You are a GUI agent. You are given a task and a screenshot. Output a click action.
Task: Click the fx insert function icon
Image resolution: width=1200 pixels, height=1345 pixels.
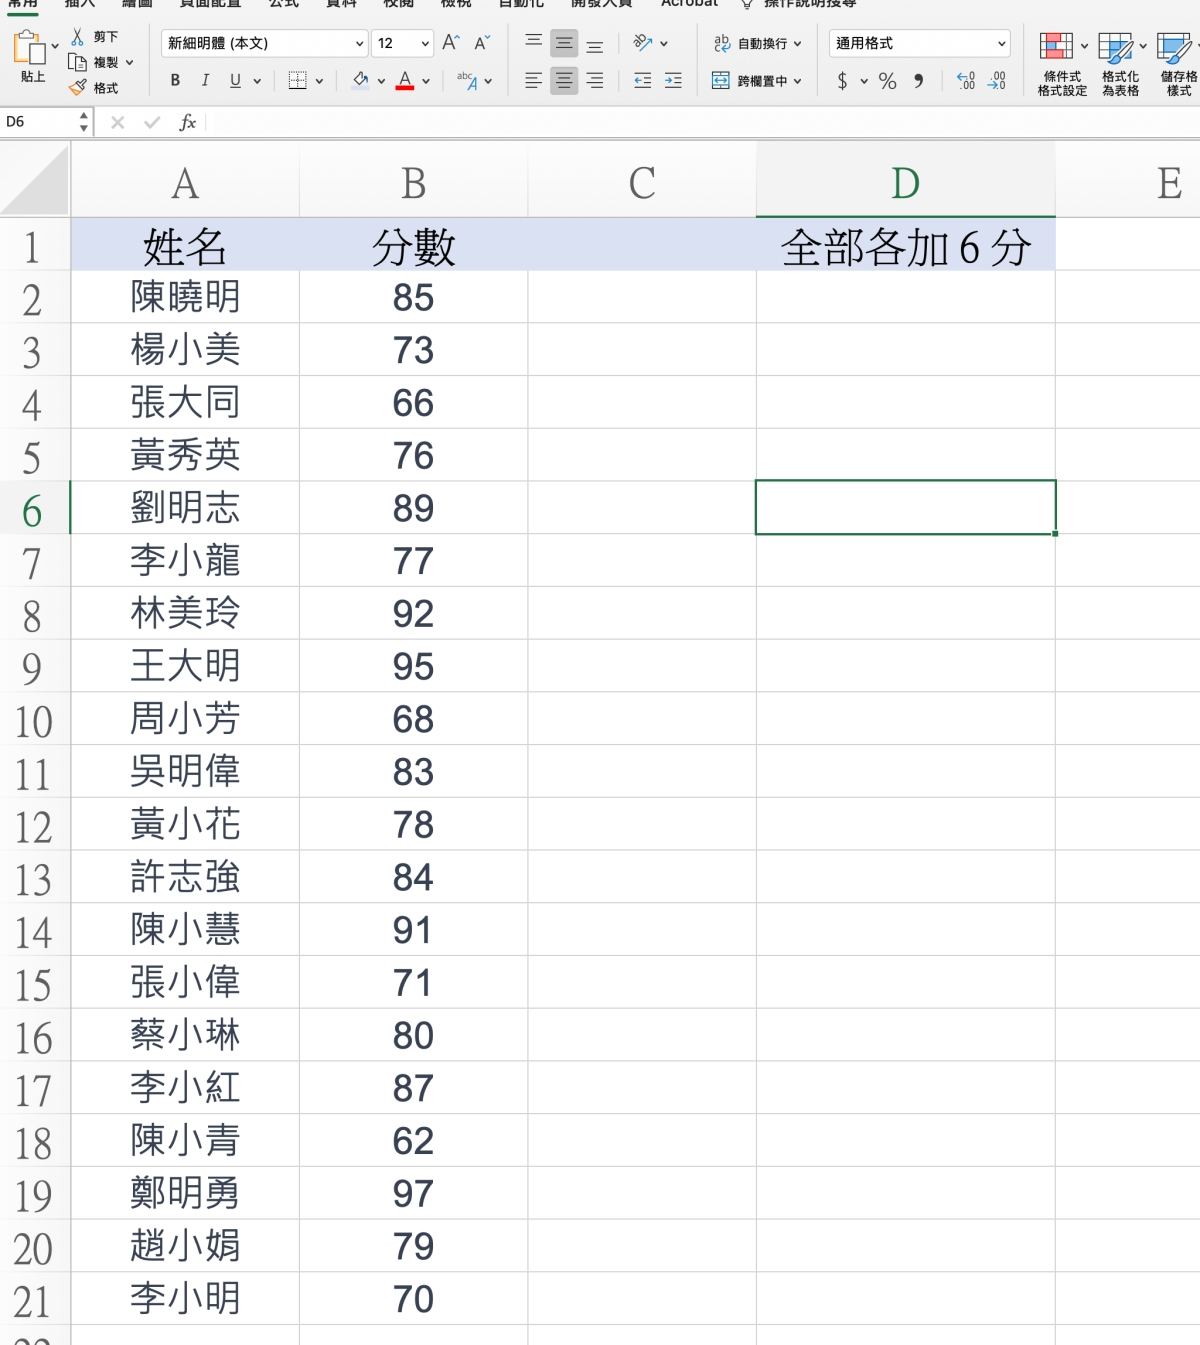coord(187,122)
